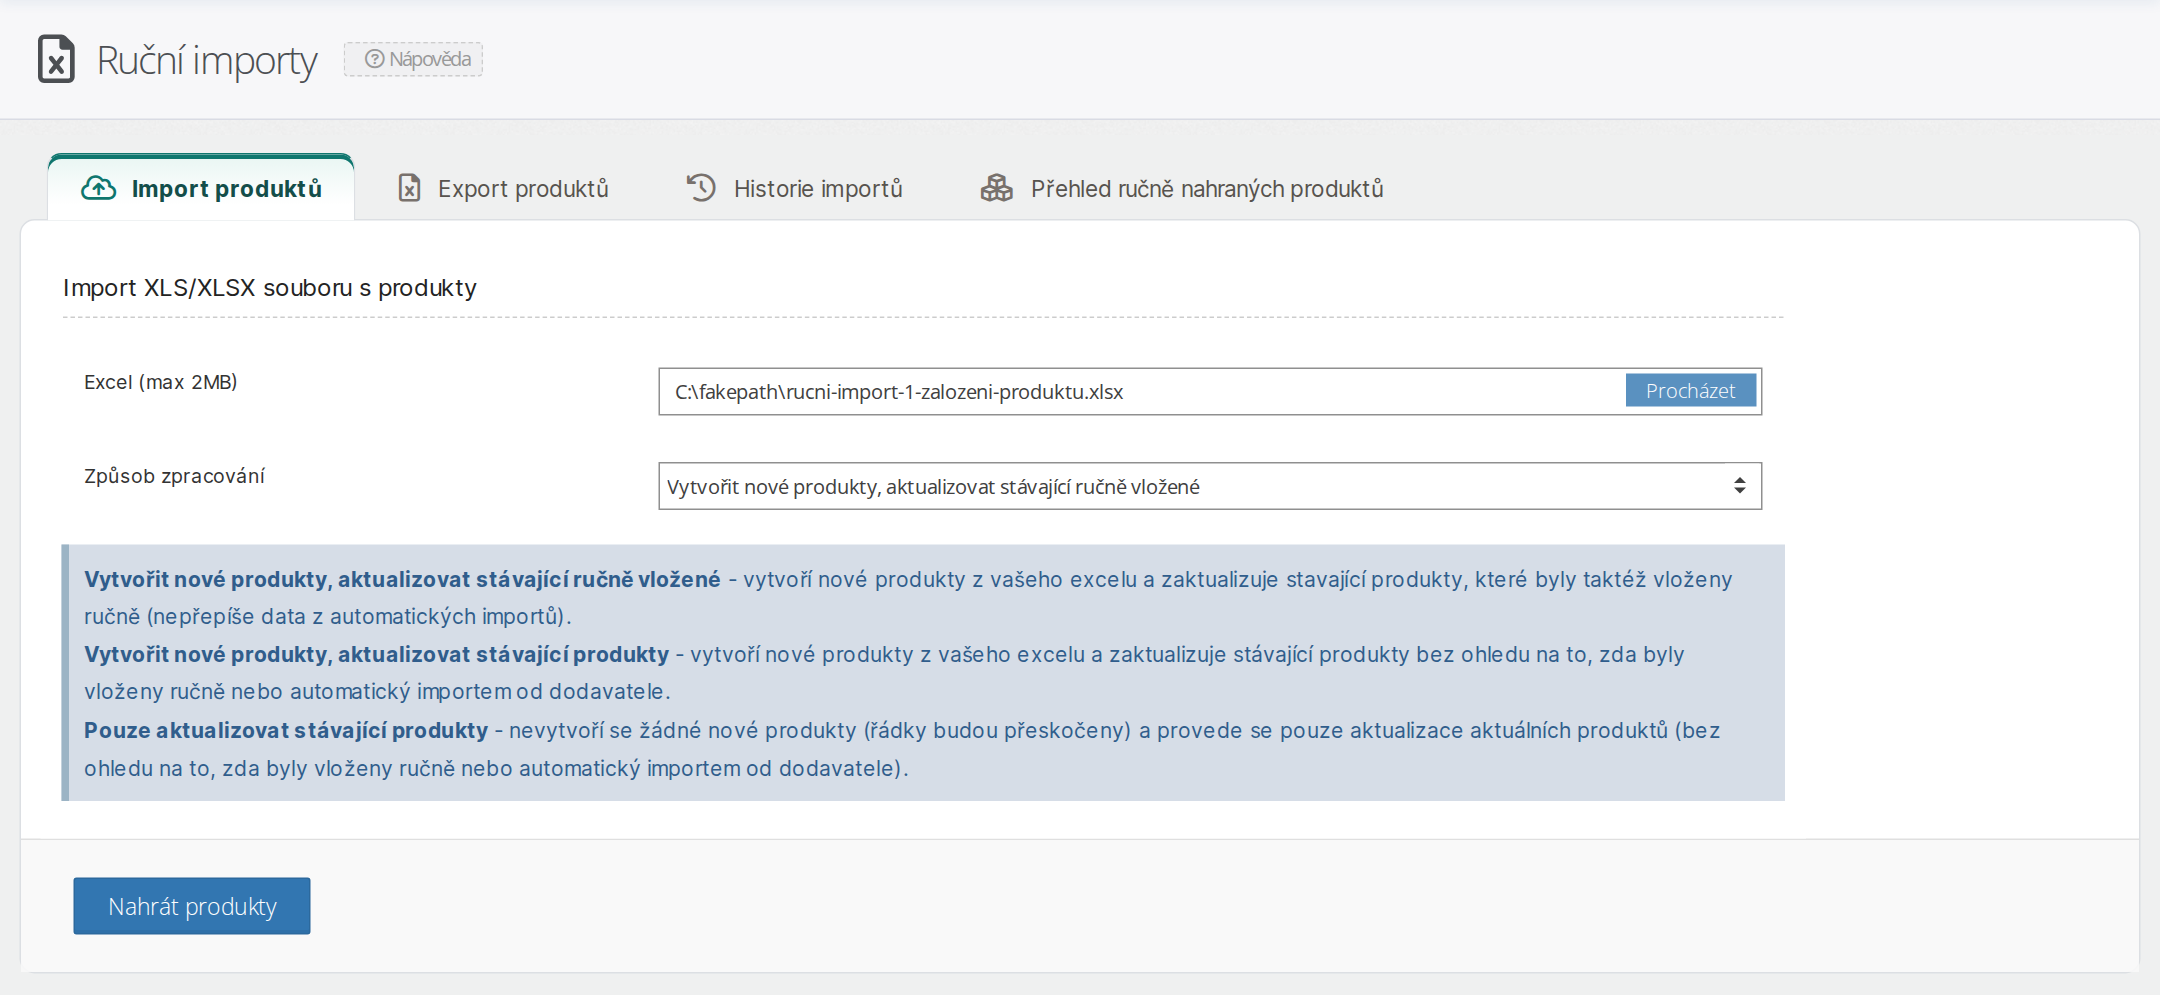This screenshot has width=2160, height=995.
Task: Select the Import produktů tab label
Action: coord(227,189)
